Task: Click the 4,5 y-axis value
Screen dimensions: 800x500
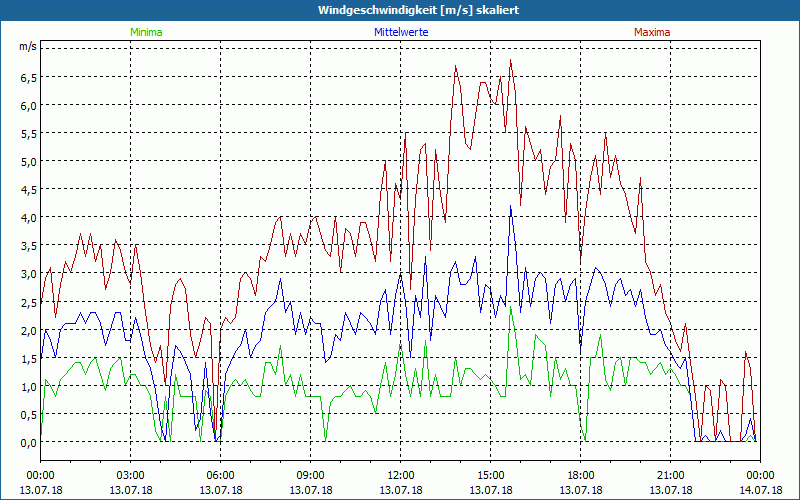Action: point(28,189)
